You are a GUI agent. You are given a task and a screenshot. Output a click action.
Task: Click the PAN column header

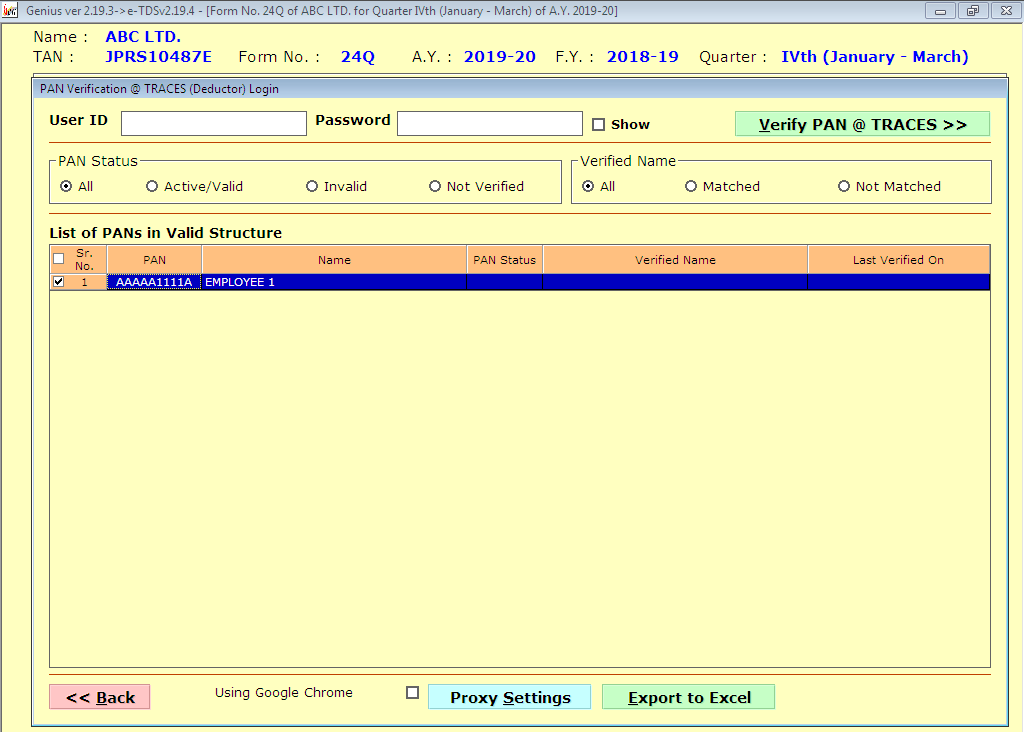click(154, 260)
